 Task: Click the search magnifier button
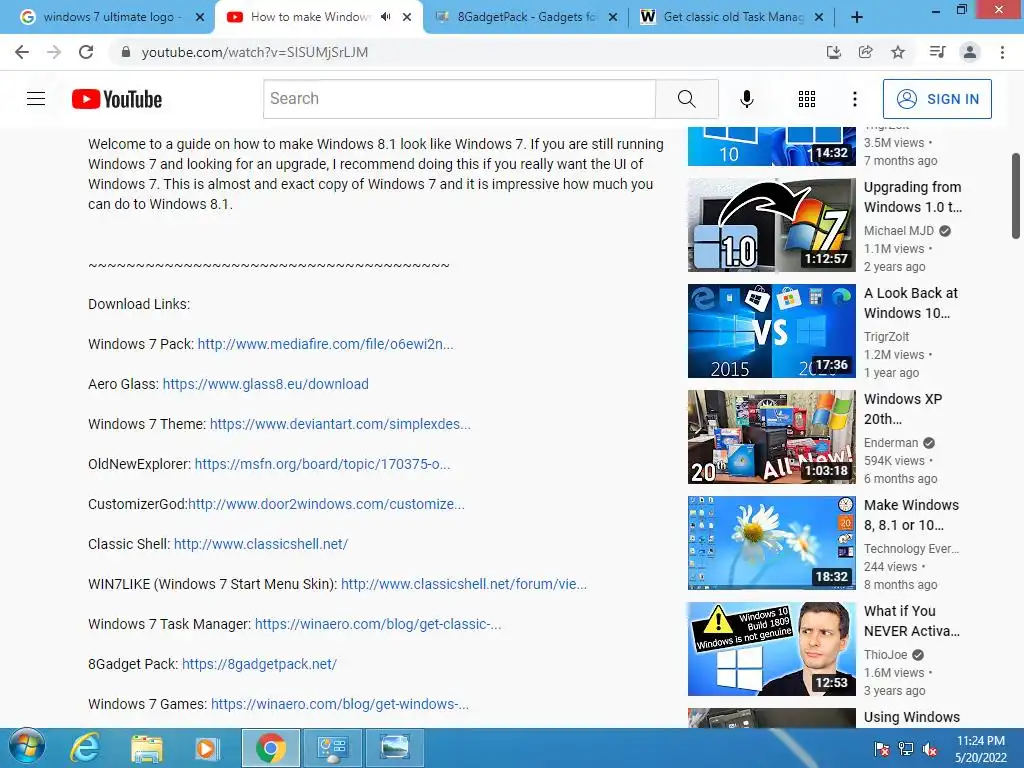click(686, 99)
